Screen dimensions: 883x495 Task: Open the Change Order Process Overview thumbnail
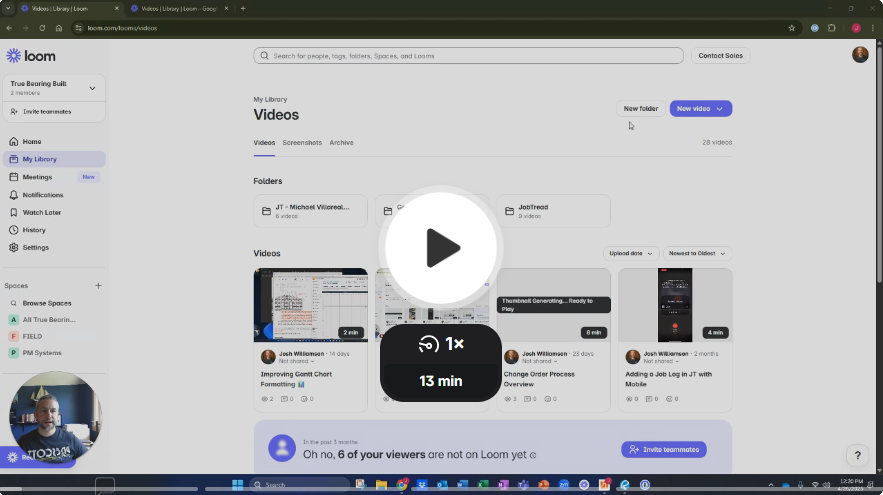pyautogui.click(x=554, y=305)
